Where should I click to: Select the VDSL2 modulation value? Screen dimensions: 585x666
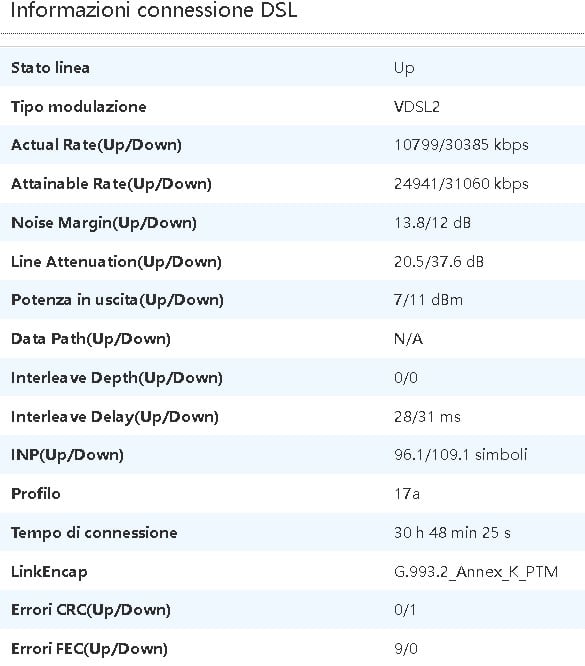point(417,107)
